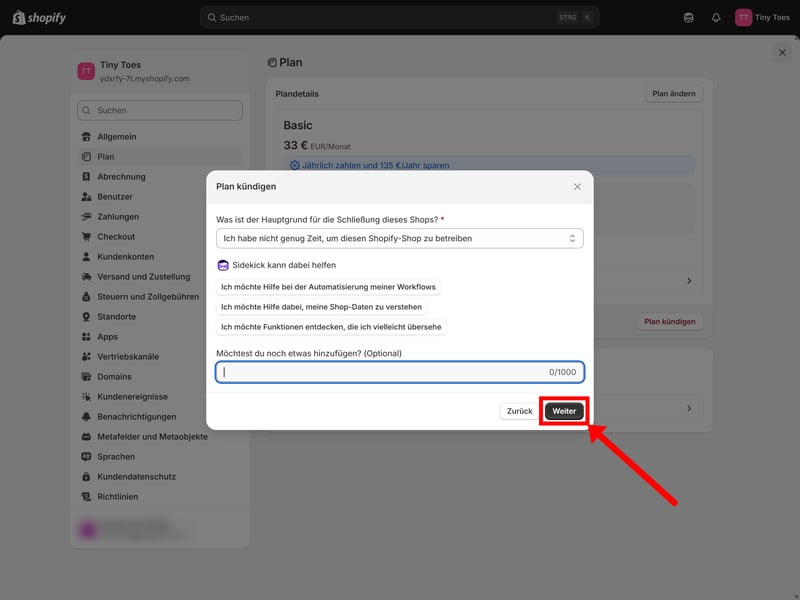Open the notifications bell icon

tap(716, 17)
